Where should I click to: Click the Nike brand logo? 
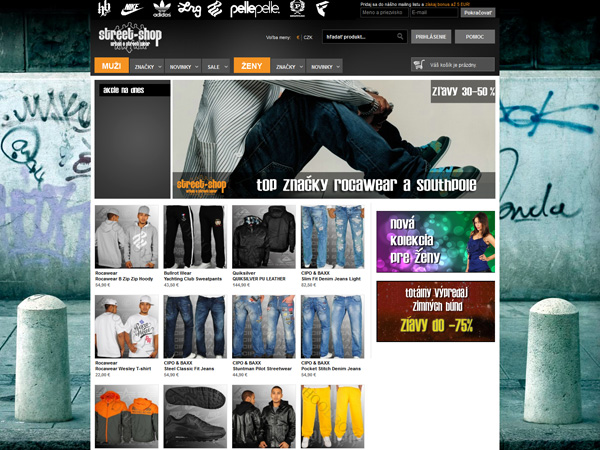(132, 9)
